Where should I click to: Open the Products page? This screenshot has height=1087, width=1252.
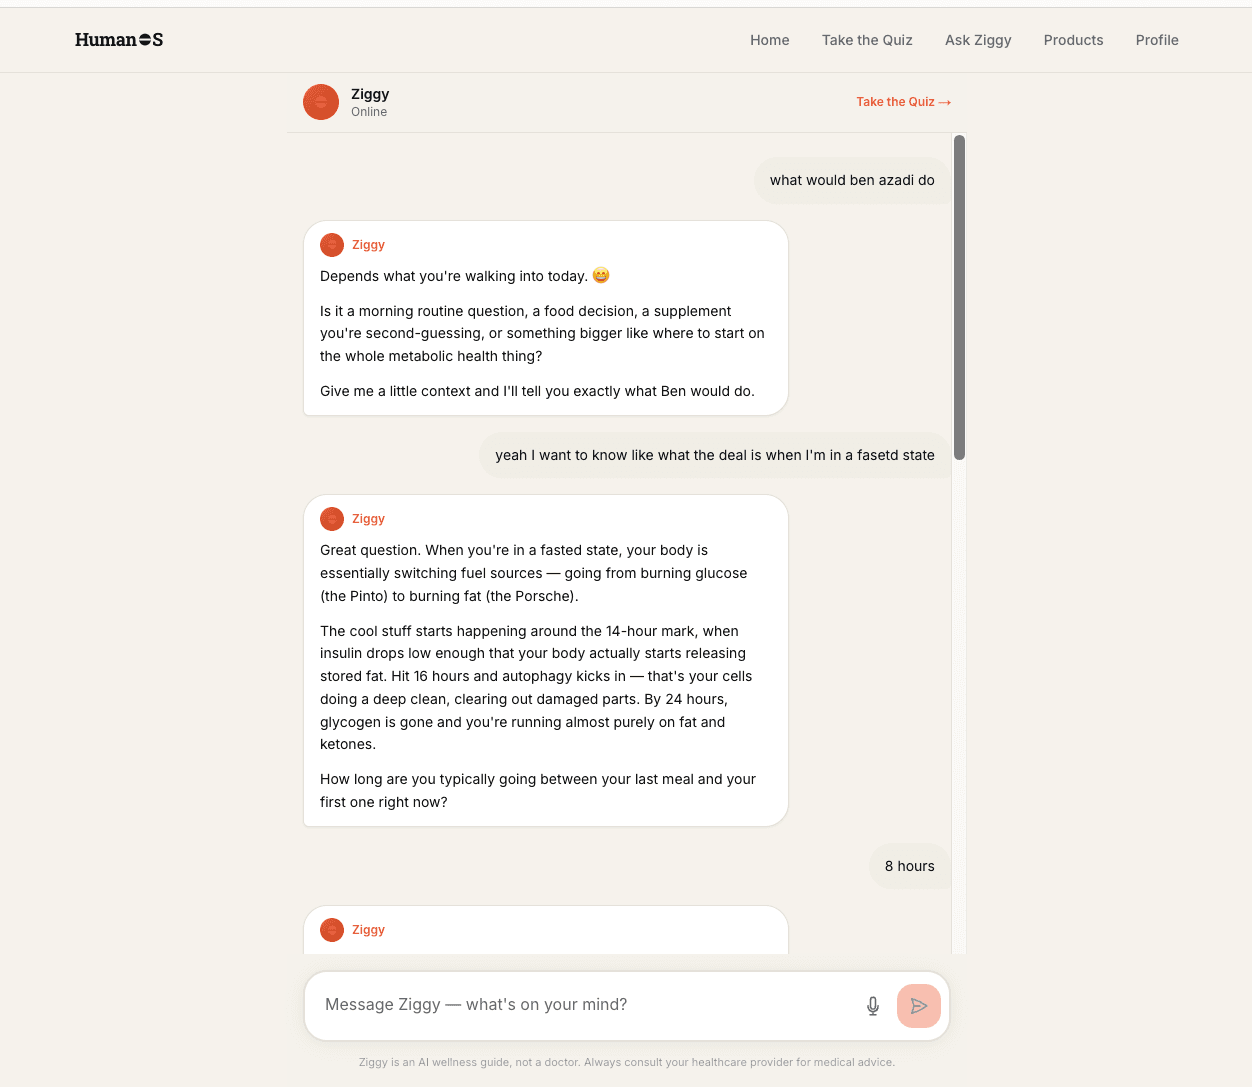point(1073,40)
